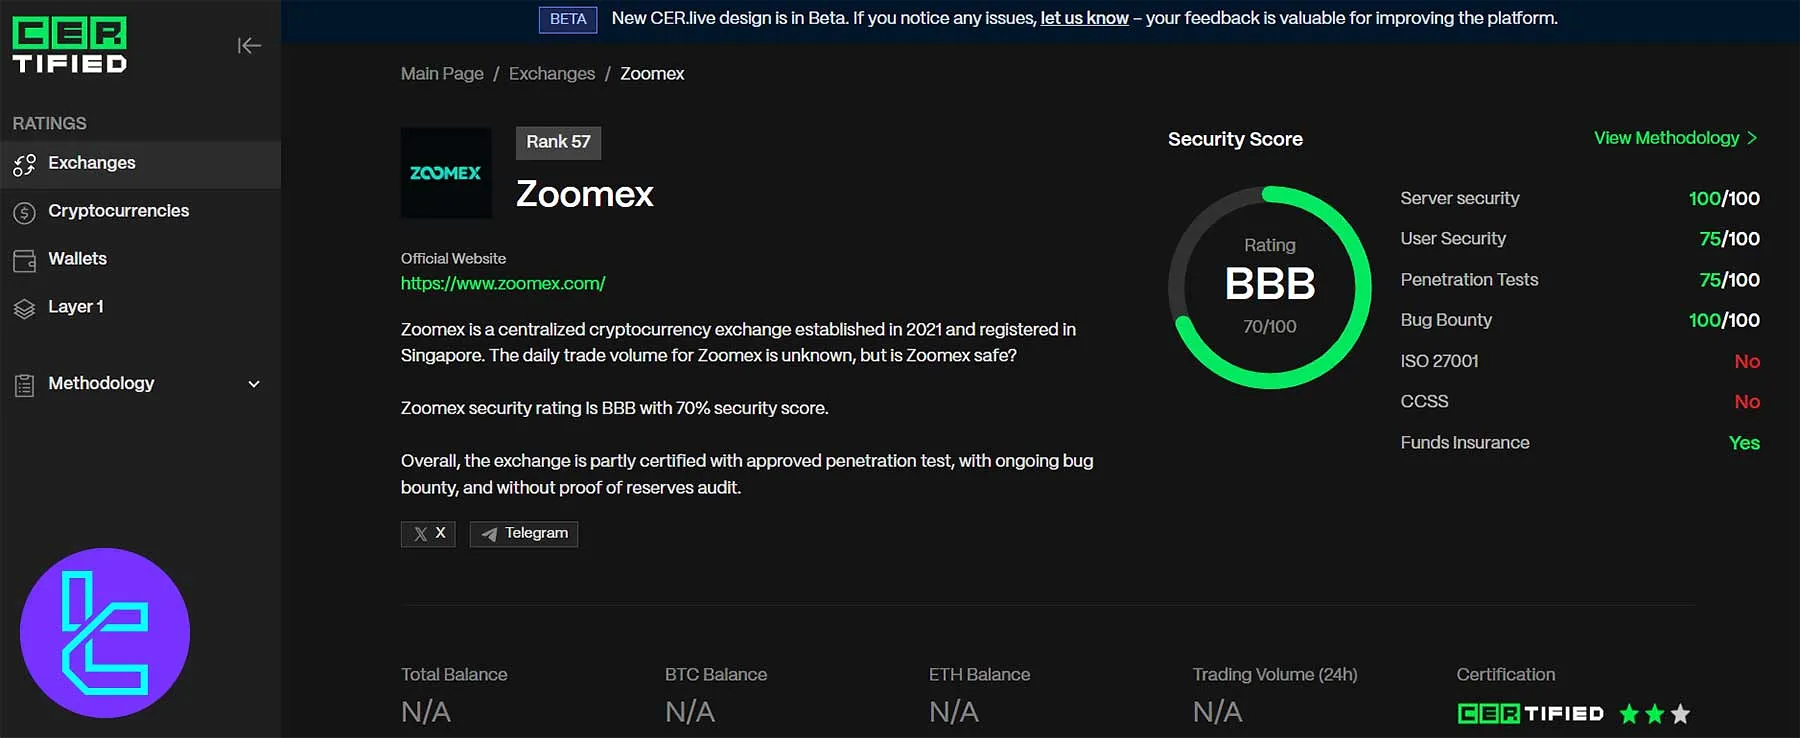1800x738 pixels.
Task: Click the Official Website label
Action: (453, 259)
